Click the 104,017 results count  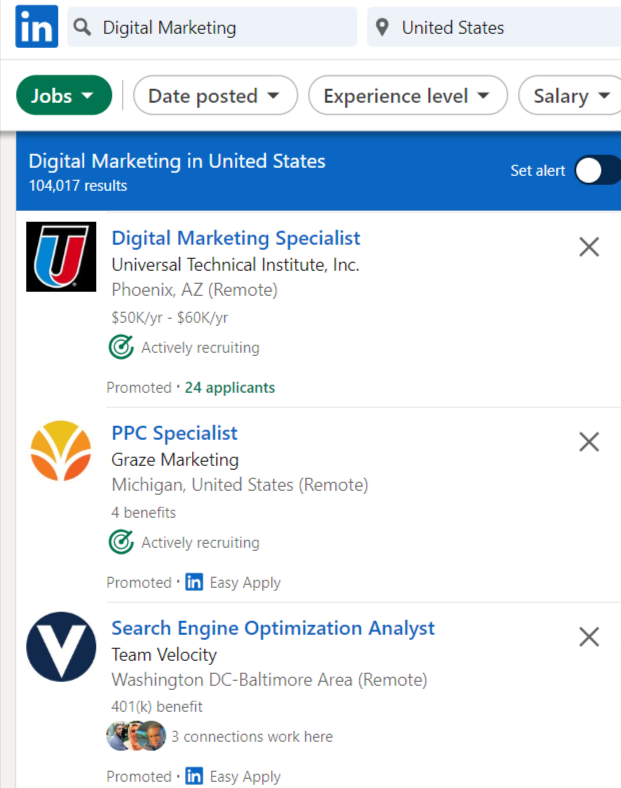(78, 185)
